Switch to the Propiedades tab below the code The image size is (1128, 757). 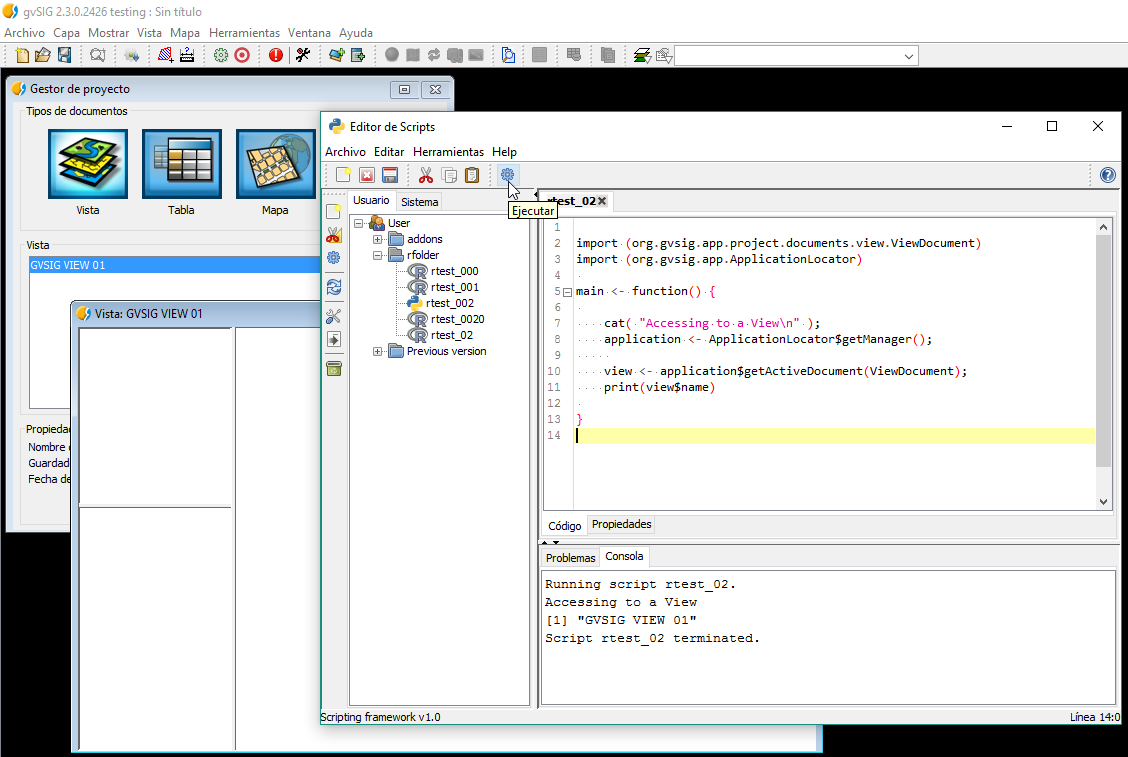click(x=621, y=524)
